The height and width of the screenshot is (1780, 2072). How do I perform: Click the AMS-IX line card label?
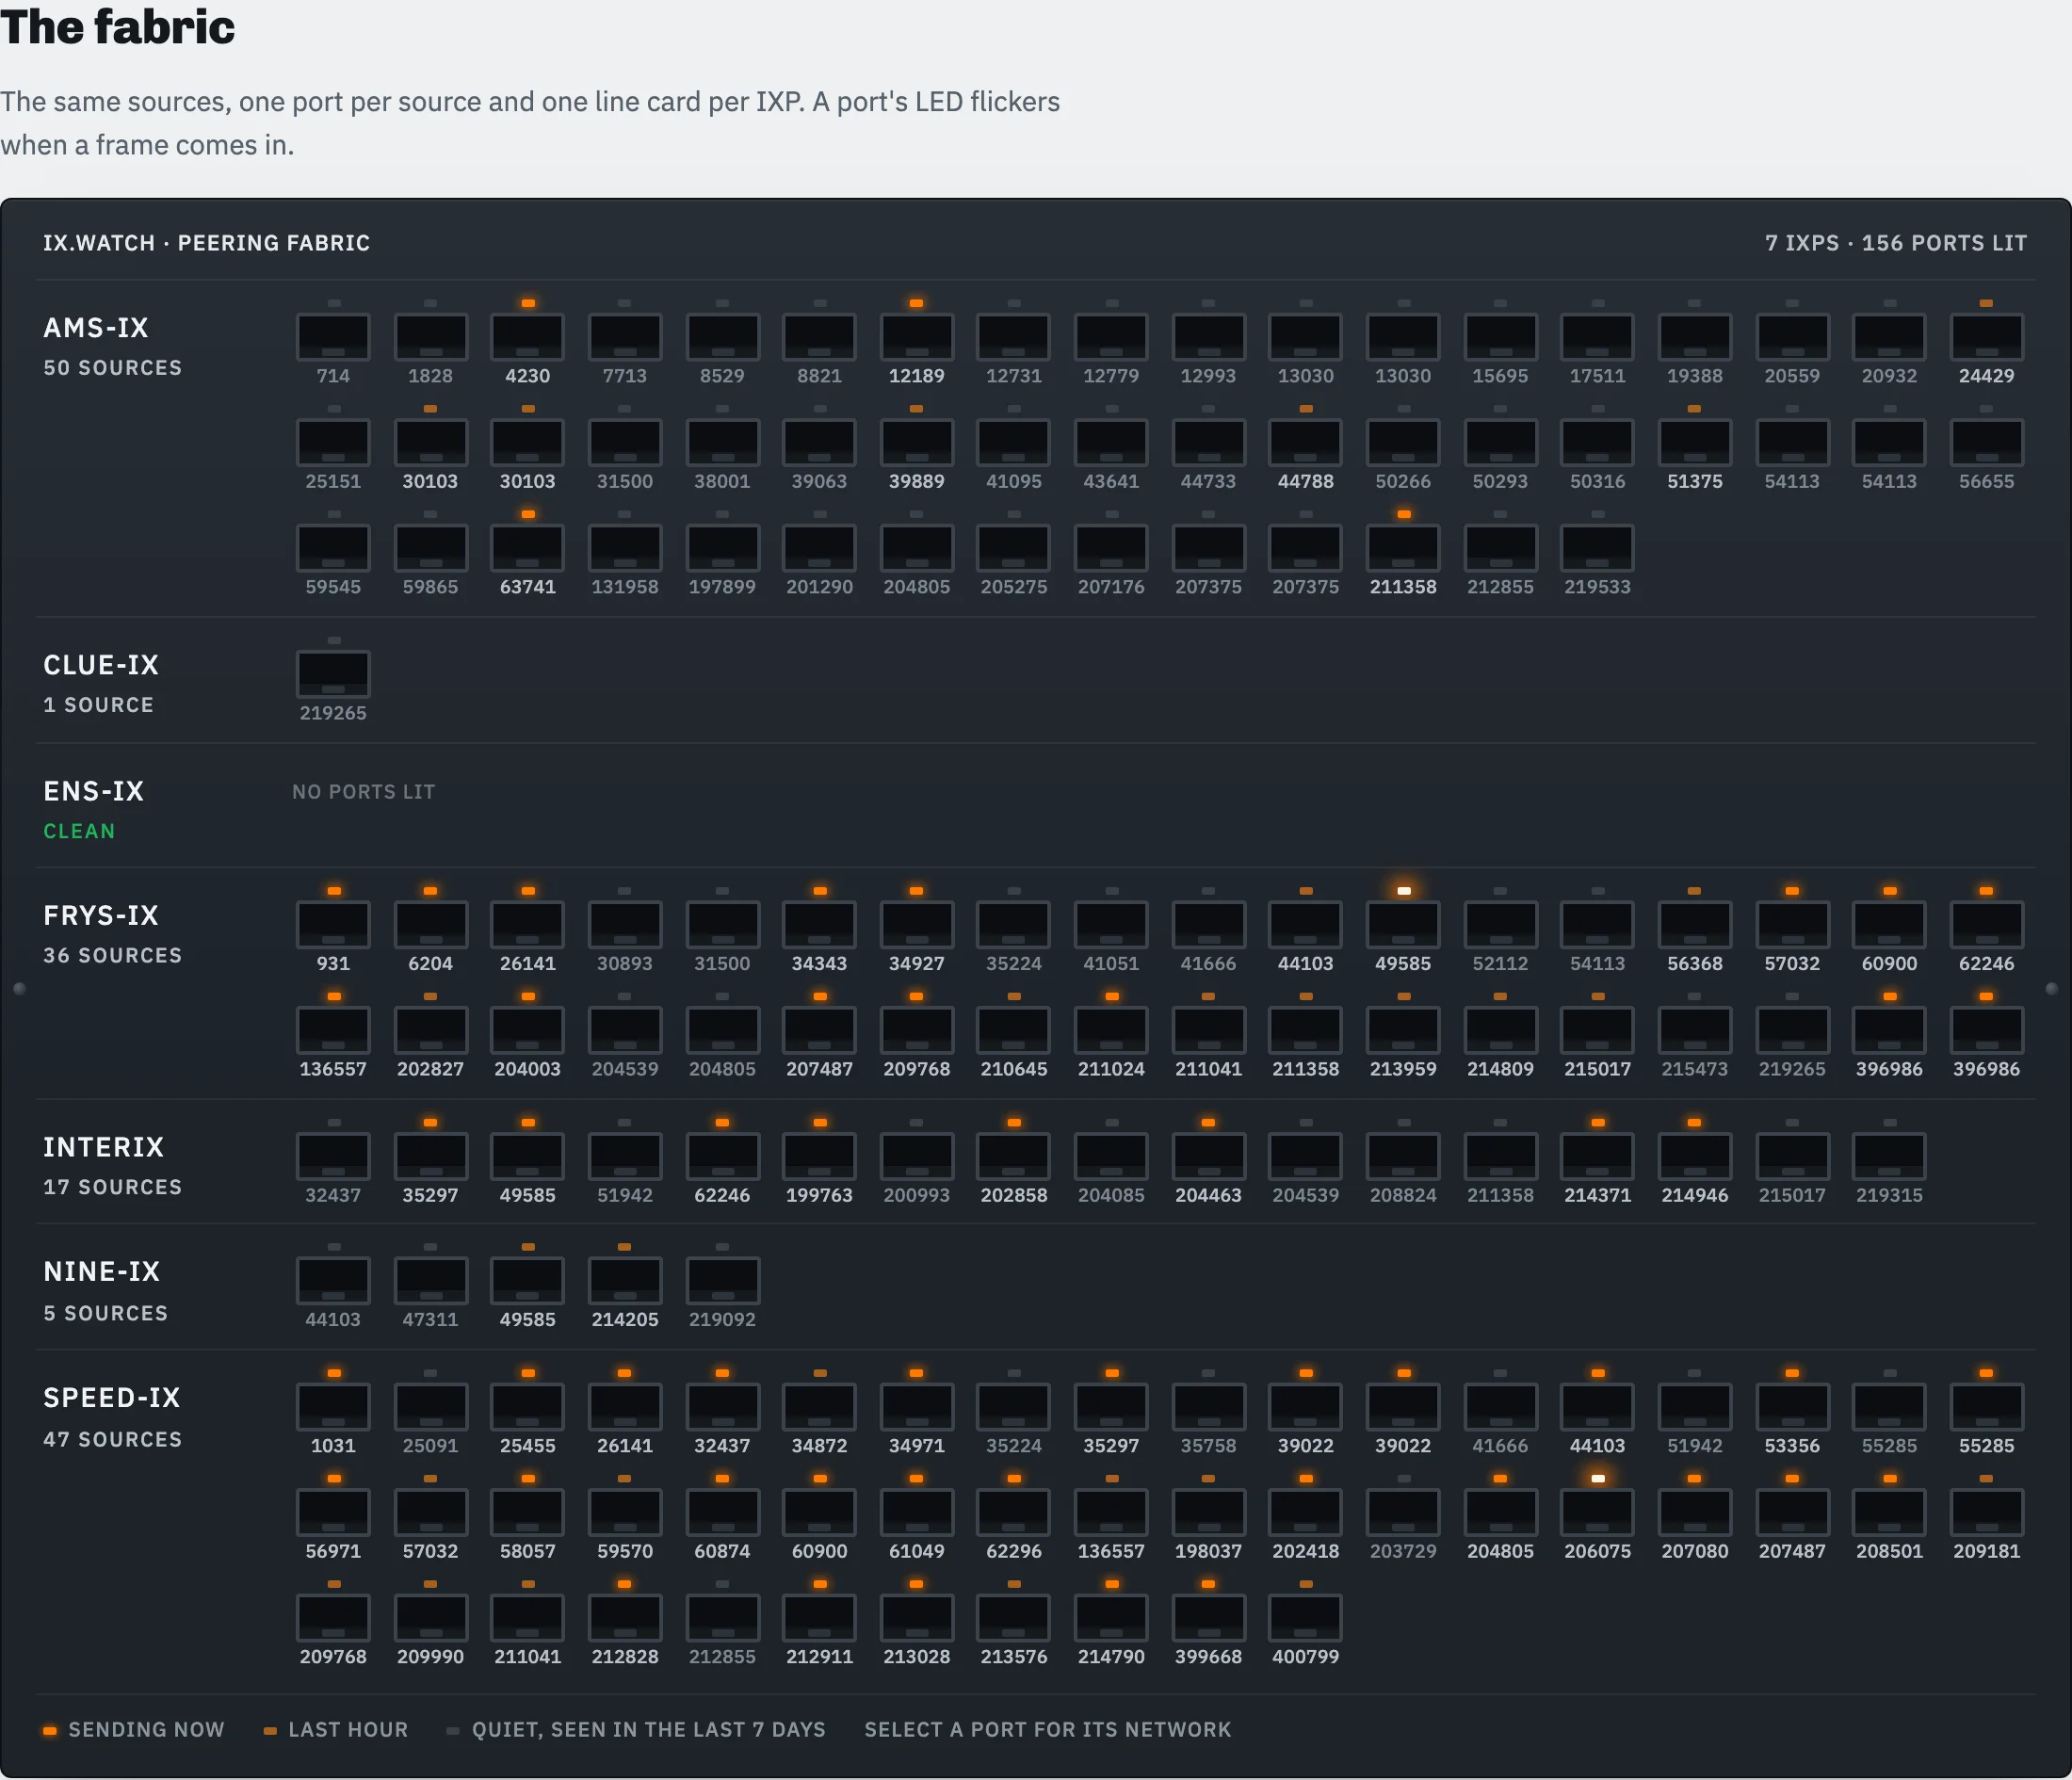pyautogui.click(x=96, y=328)
